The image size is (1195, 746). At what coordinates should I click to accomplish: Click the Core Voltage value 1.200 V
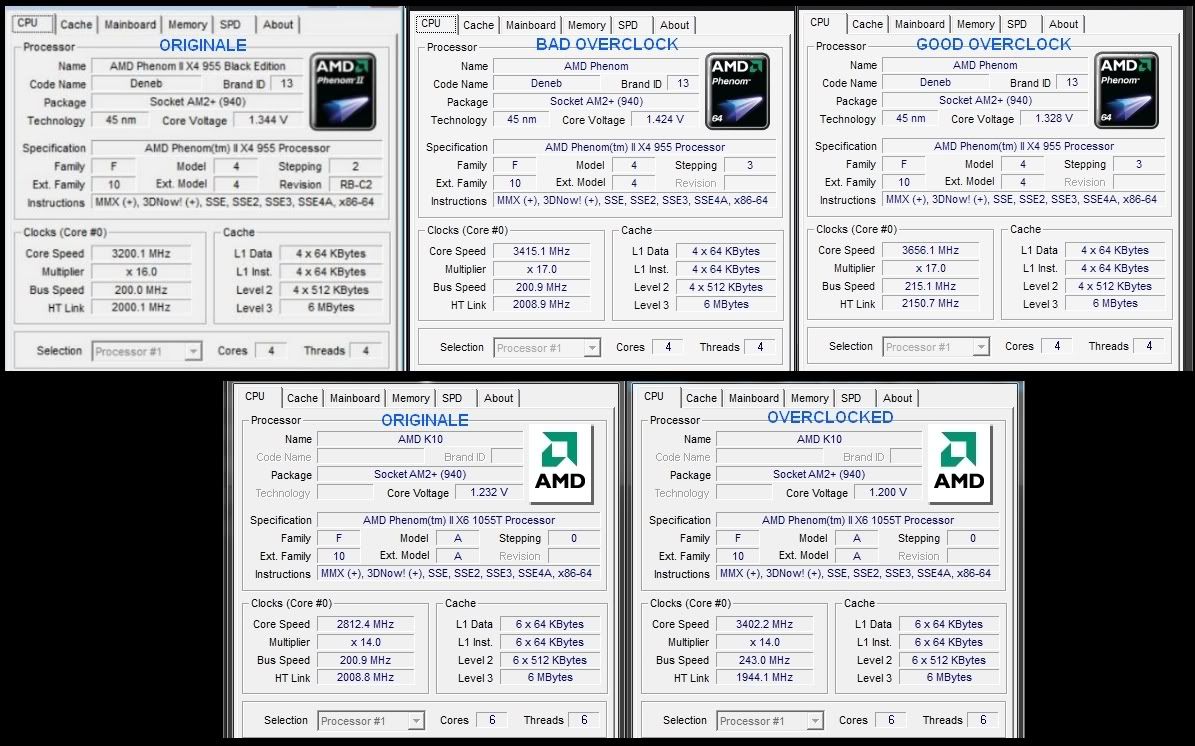tap(888, 492)
